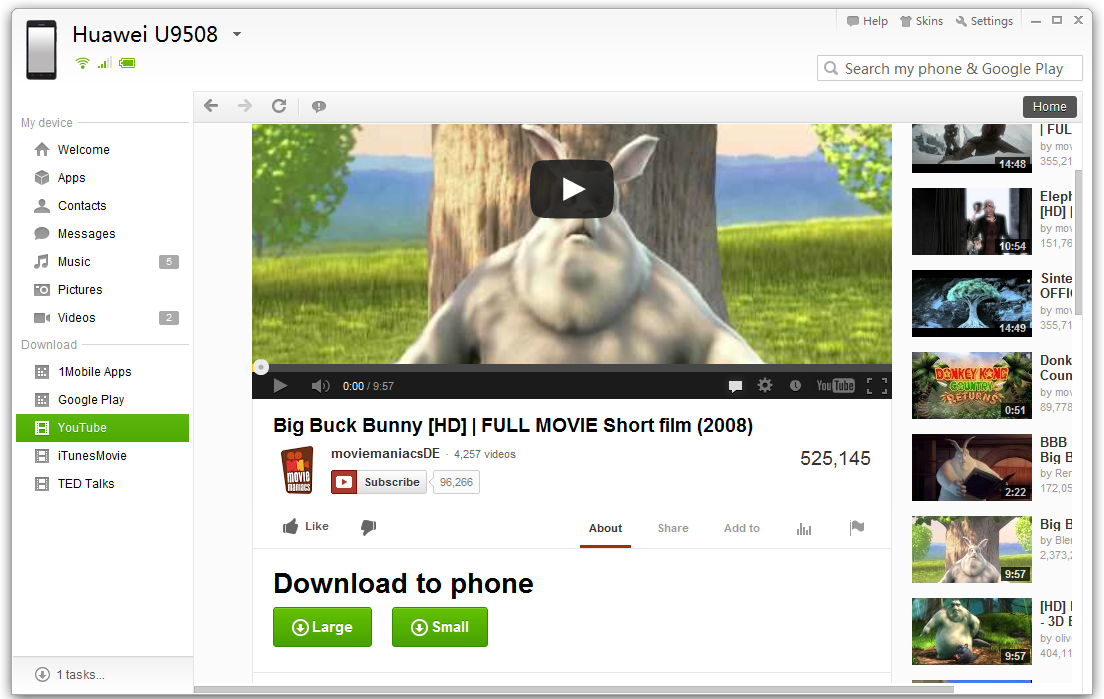This screenshot has height=699, width=1104.
Task: Start the video with the large play overlay
Action: (x=572, y=189)
